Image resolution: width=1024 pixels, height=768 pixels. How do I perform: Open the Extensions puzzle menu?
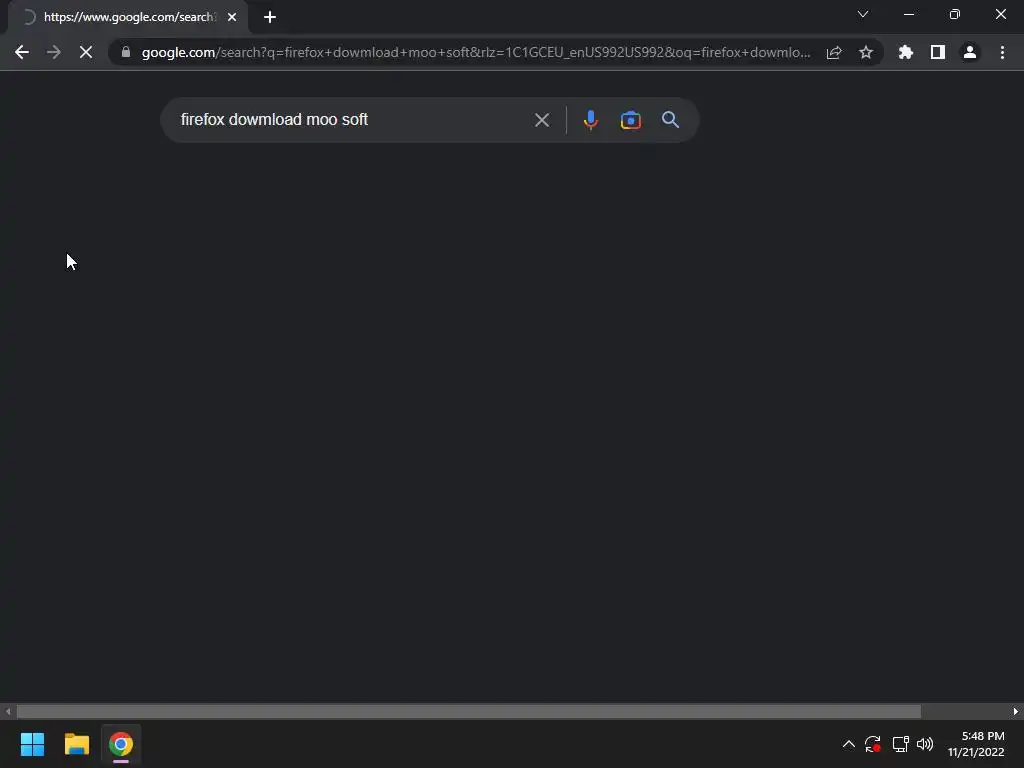[x=906, y=52]
